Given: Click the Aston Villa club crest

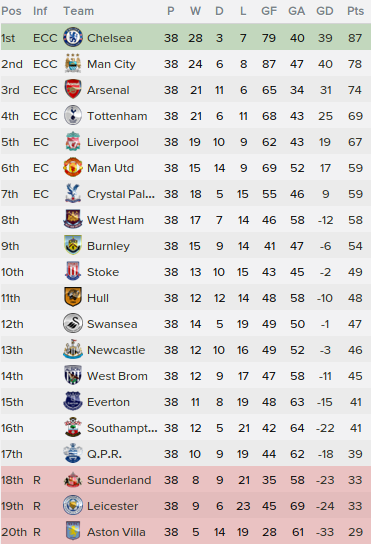Looking at the screenshot, I should (73, 532).
